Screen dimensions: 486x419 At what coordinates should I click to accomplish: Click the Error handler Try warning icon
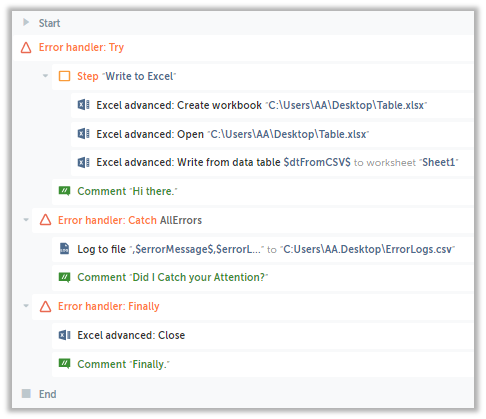click(x=26, y=48)
